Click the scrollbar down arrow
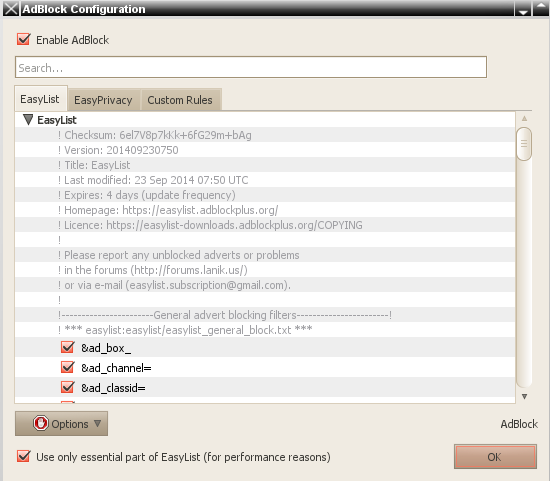 (x=524, y=396)
